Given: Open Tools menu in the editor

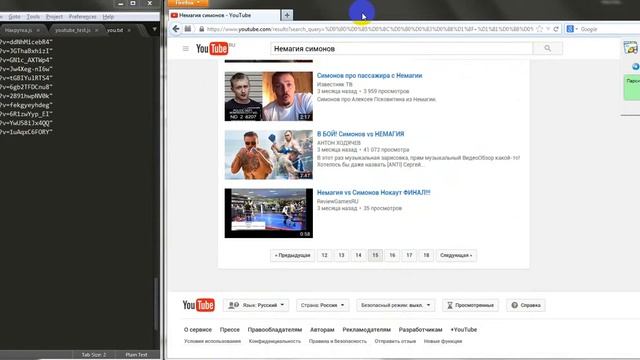Looking at the screenshot, I should (33, 17).
